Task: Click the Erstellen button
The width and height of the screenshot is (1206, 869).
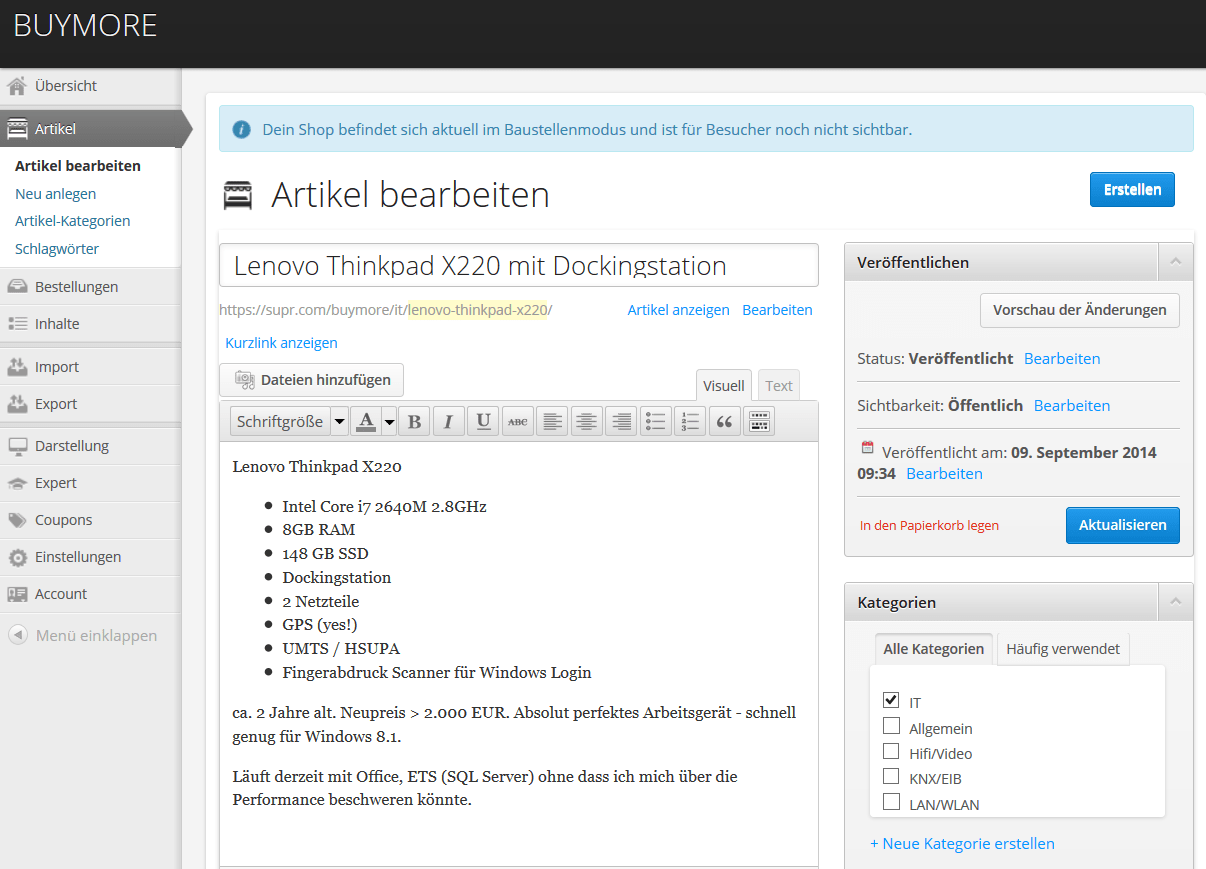Action: 1132,190
